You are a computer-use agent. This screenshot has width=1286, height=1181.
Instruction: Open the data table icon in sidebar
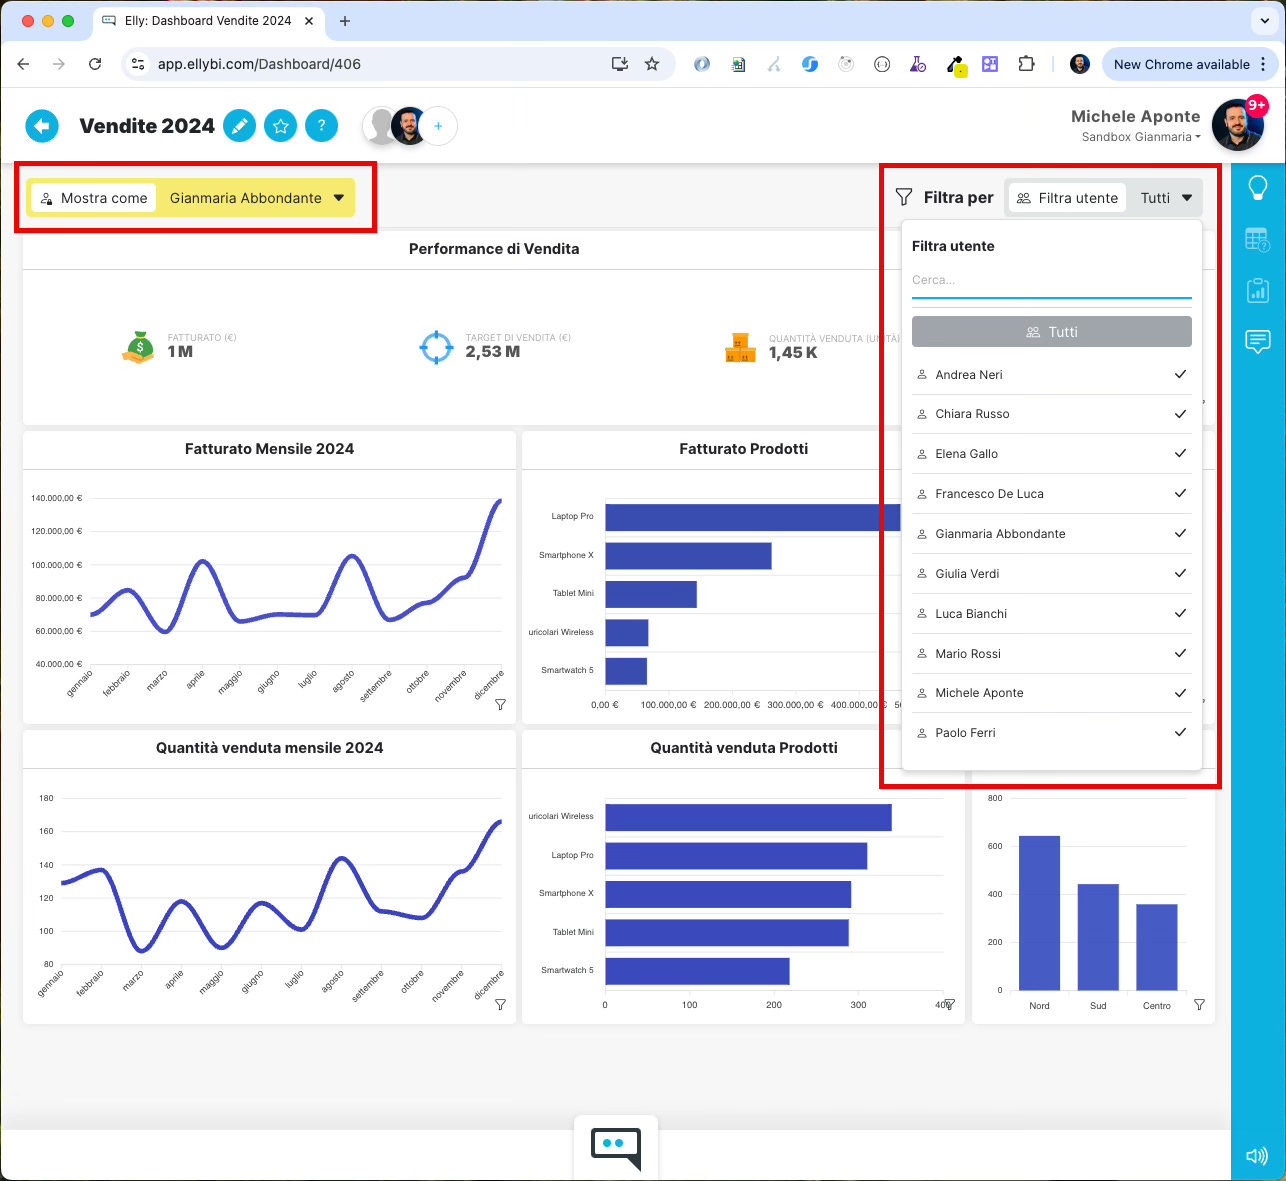coord(1258,240)
